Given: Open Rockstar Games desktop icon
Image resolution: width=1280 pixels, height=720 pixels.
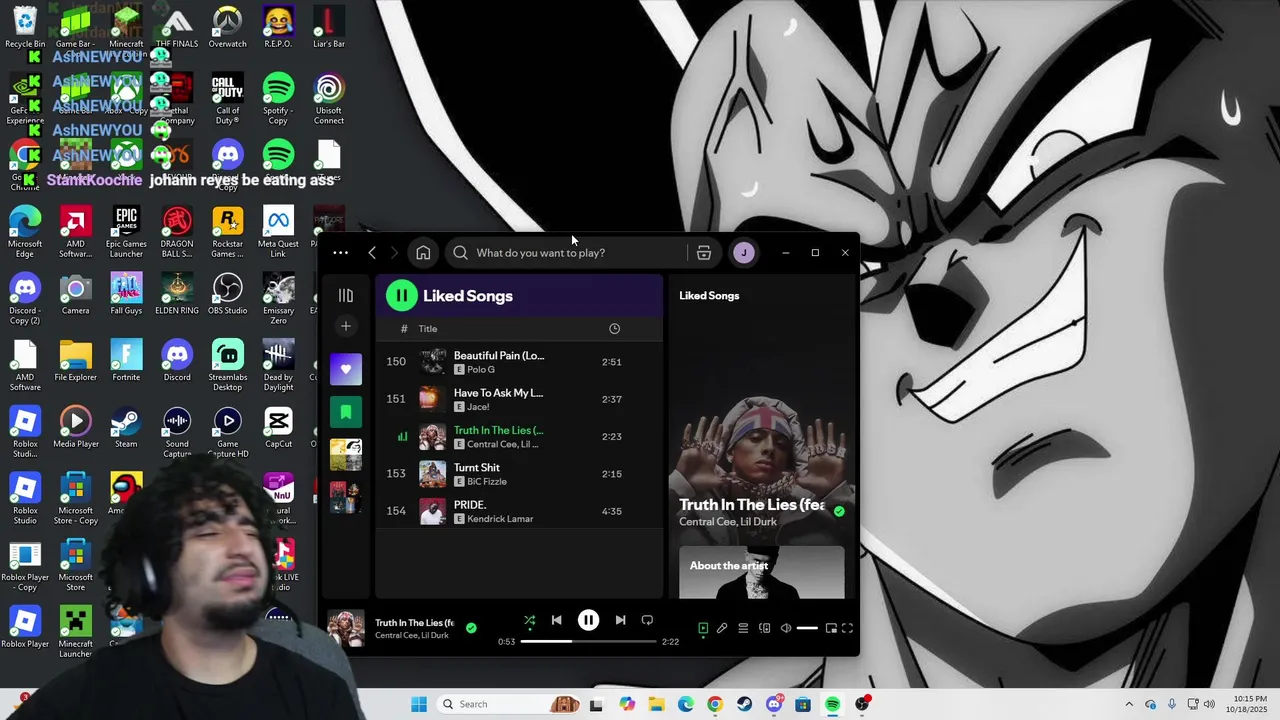Looking at the screenshot, I should click(x=227, y=232).
